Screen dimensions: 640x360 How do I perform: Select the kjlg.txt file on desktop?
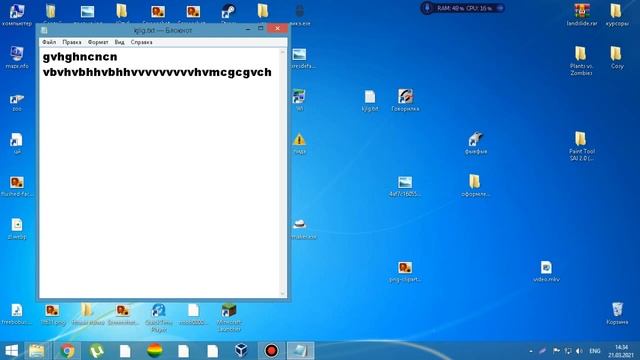click(370, 100)
